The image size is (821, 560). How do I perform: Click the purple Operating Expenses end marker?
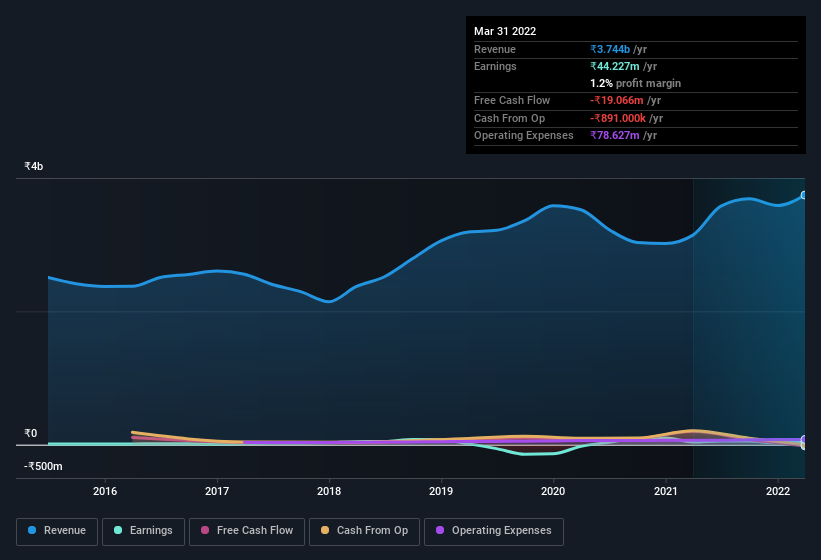tap(804, 439)
